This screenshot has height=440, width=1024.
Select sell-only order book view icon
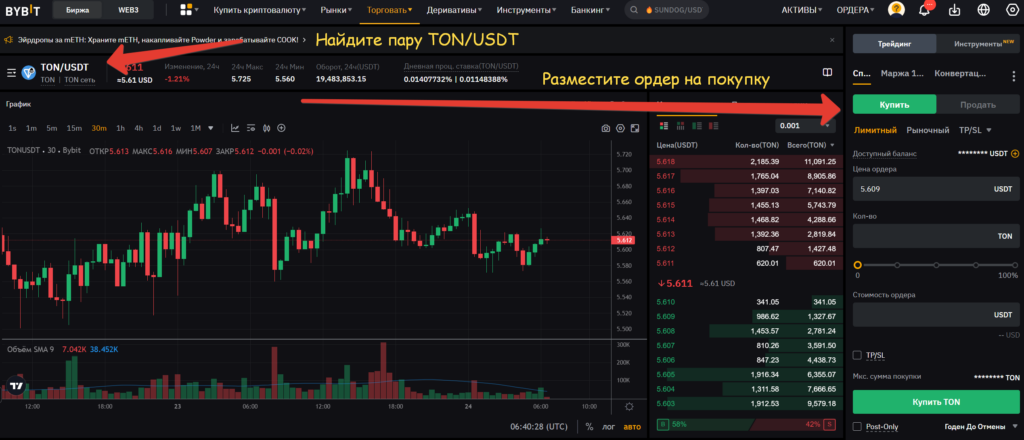click(x=712, y=125)
